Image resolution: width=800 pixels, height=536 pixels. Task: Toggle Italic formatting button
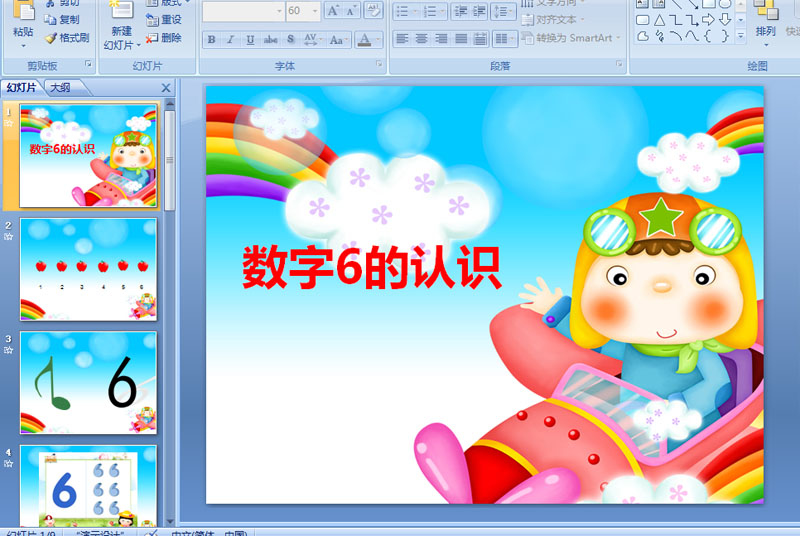point(231,40)
